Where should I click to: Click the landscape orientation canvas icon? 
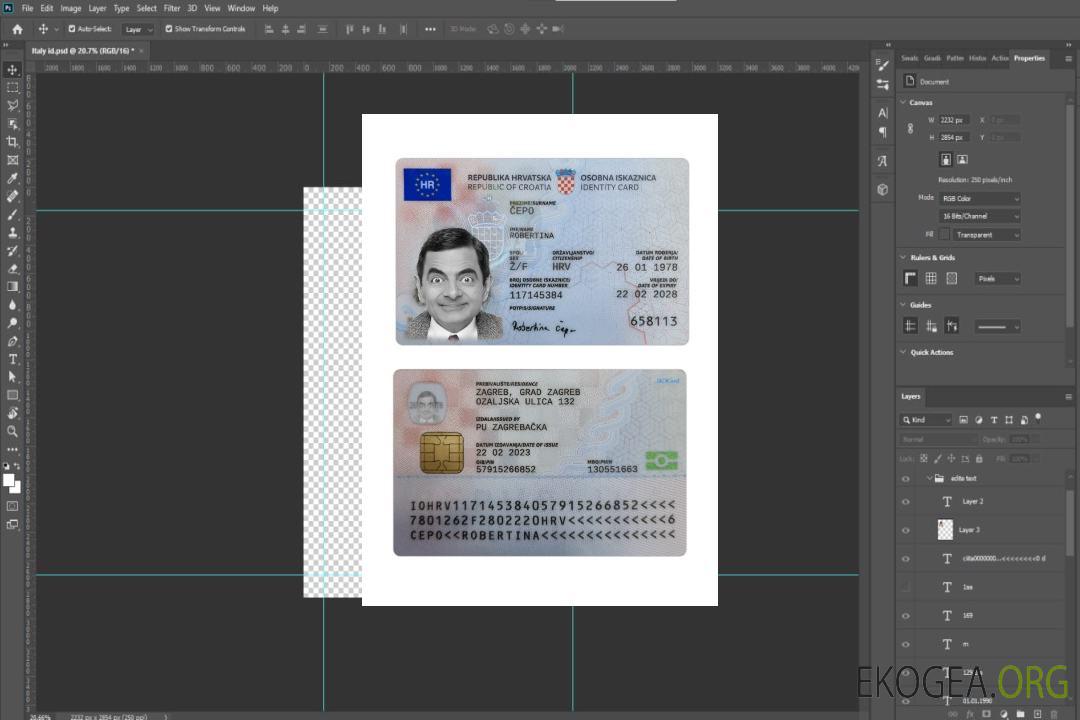click(962, 160)
